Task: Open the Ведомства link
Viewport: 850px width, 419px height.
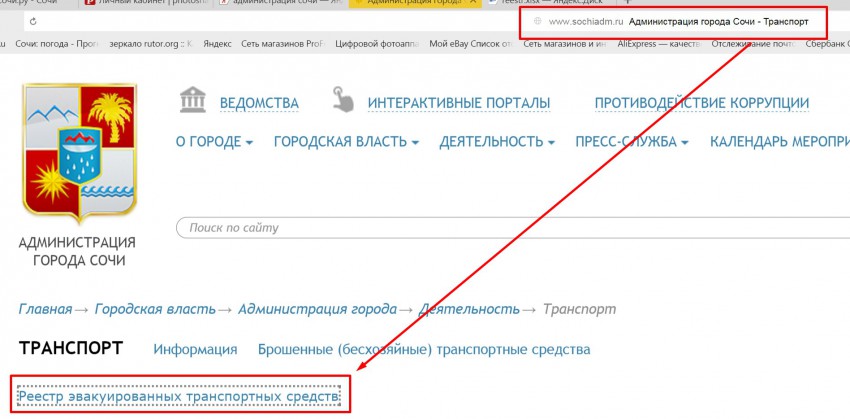Action: [258, 103]
